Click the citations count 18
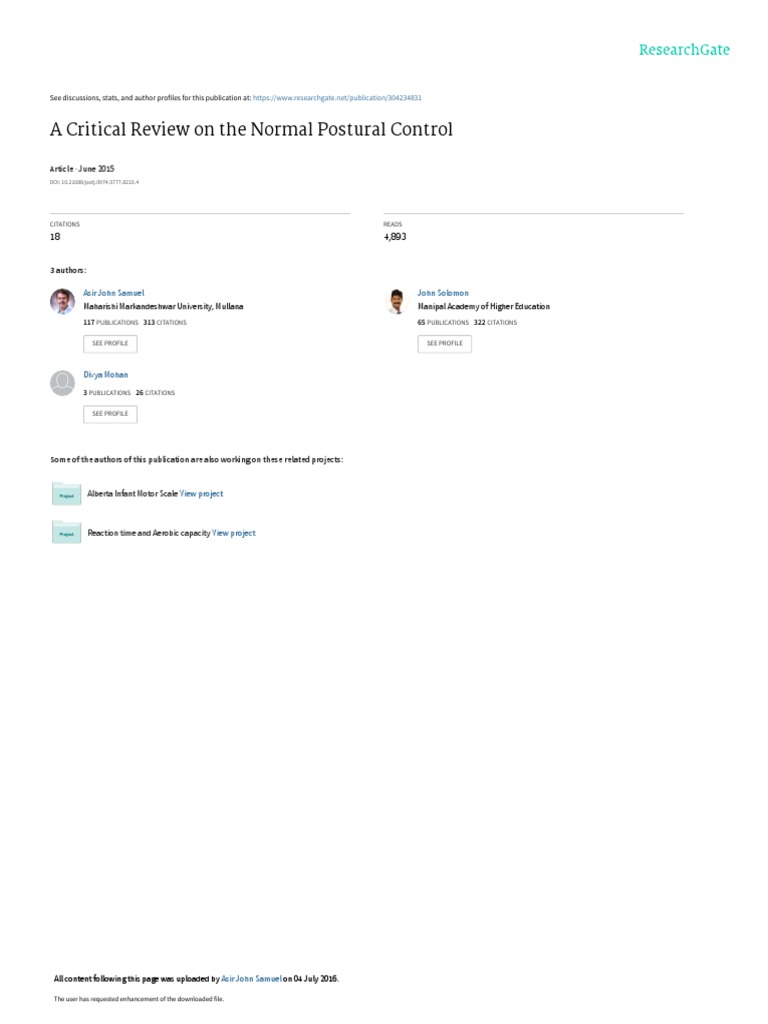The image size is (768, 1024). coord(56,236)
